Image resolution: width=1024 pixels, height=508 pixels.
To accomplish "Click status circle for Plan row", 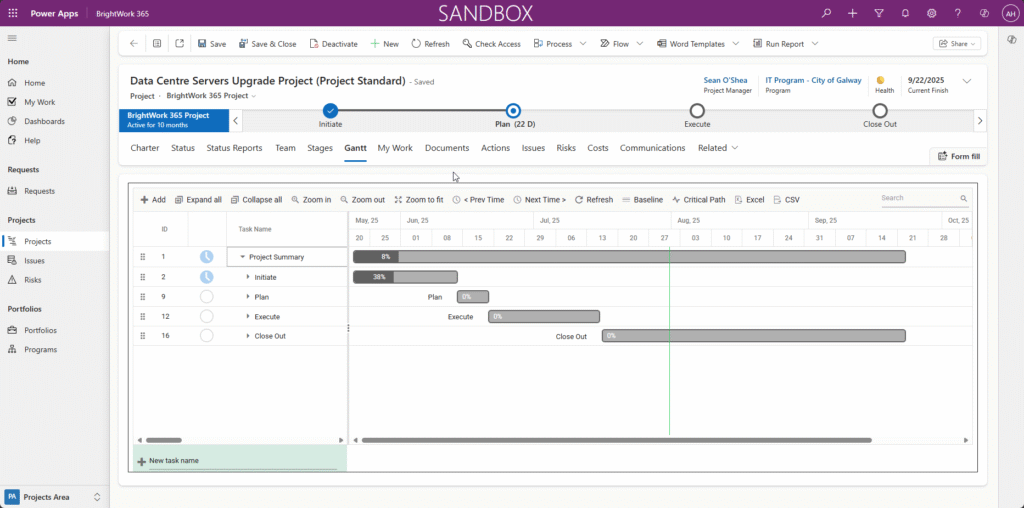I will click(x=206, y=297).
